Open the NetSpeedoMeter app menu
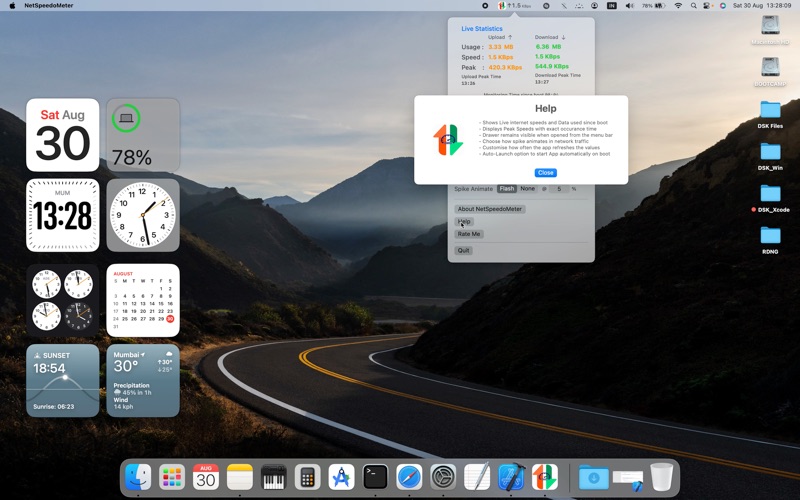This screenshot has width=800, height=500. [x=48, y=6]
